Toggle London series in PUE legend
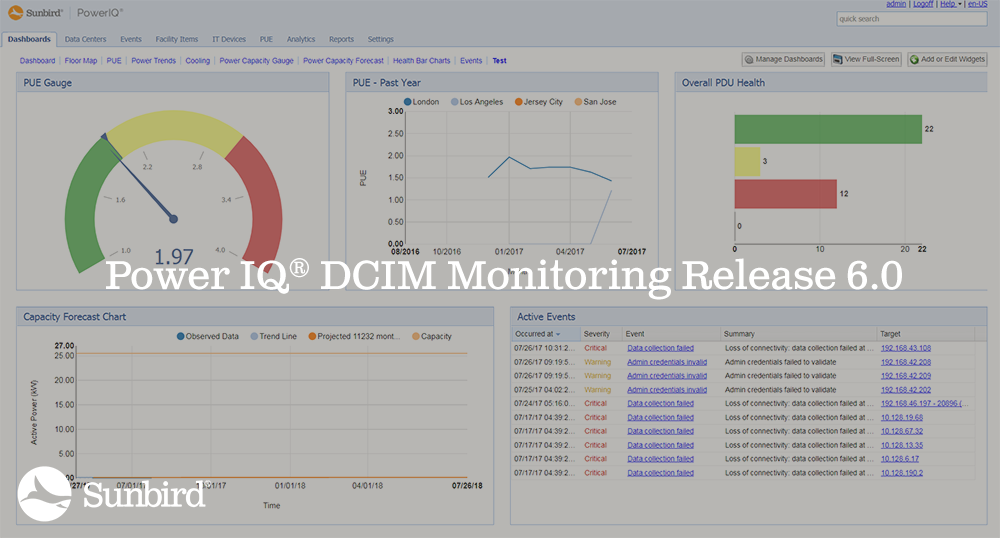The width and height of the screenshot is (1000, 538). coord(421,102)
